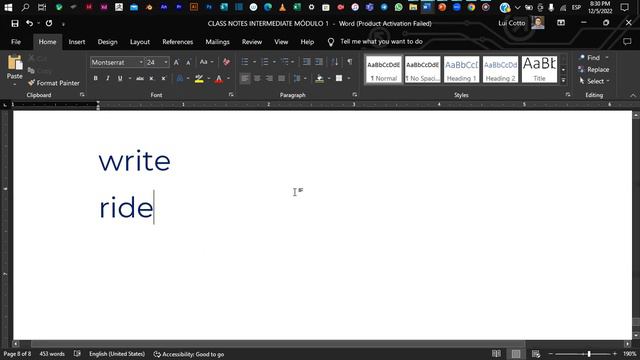640x360 pixels.
Task: Switch to the Review tab
Action: coord(252,42)
